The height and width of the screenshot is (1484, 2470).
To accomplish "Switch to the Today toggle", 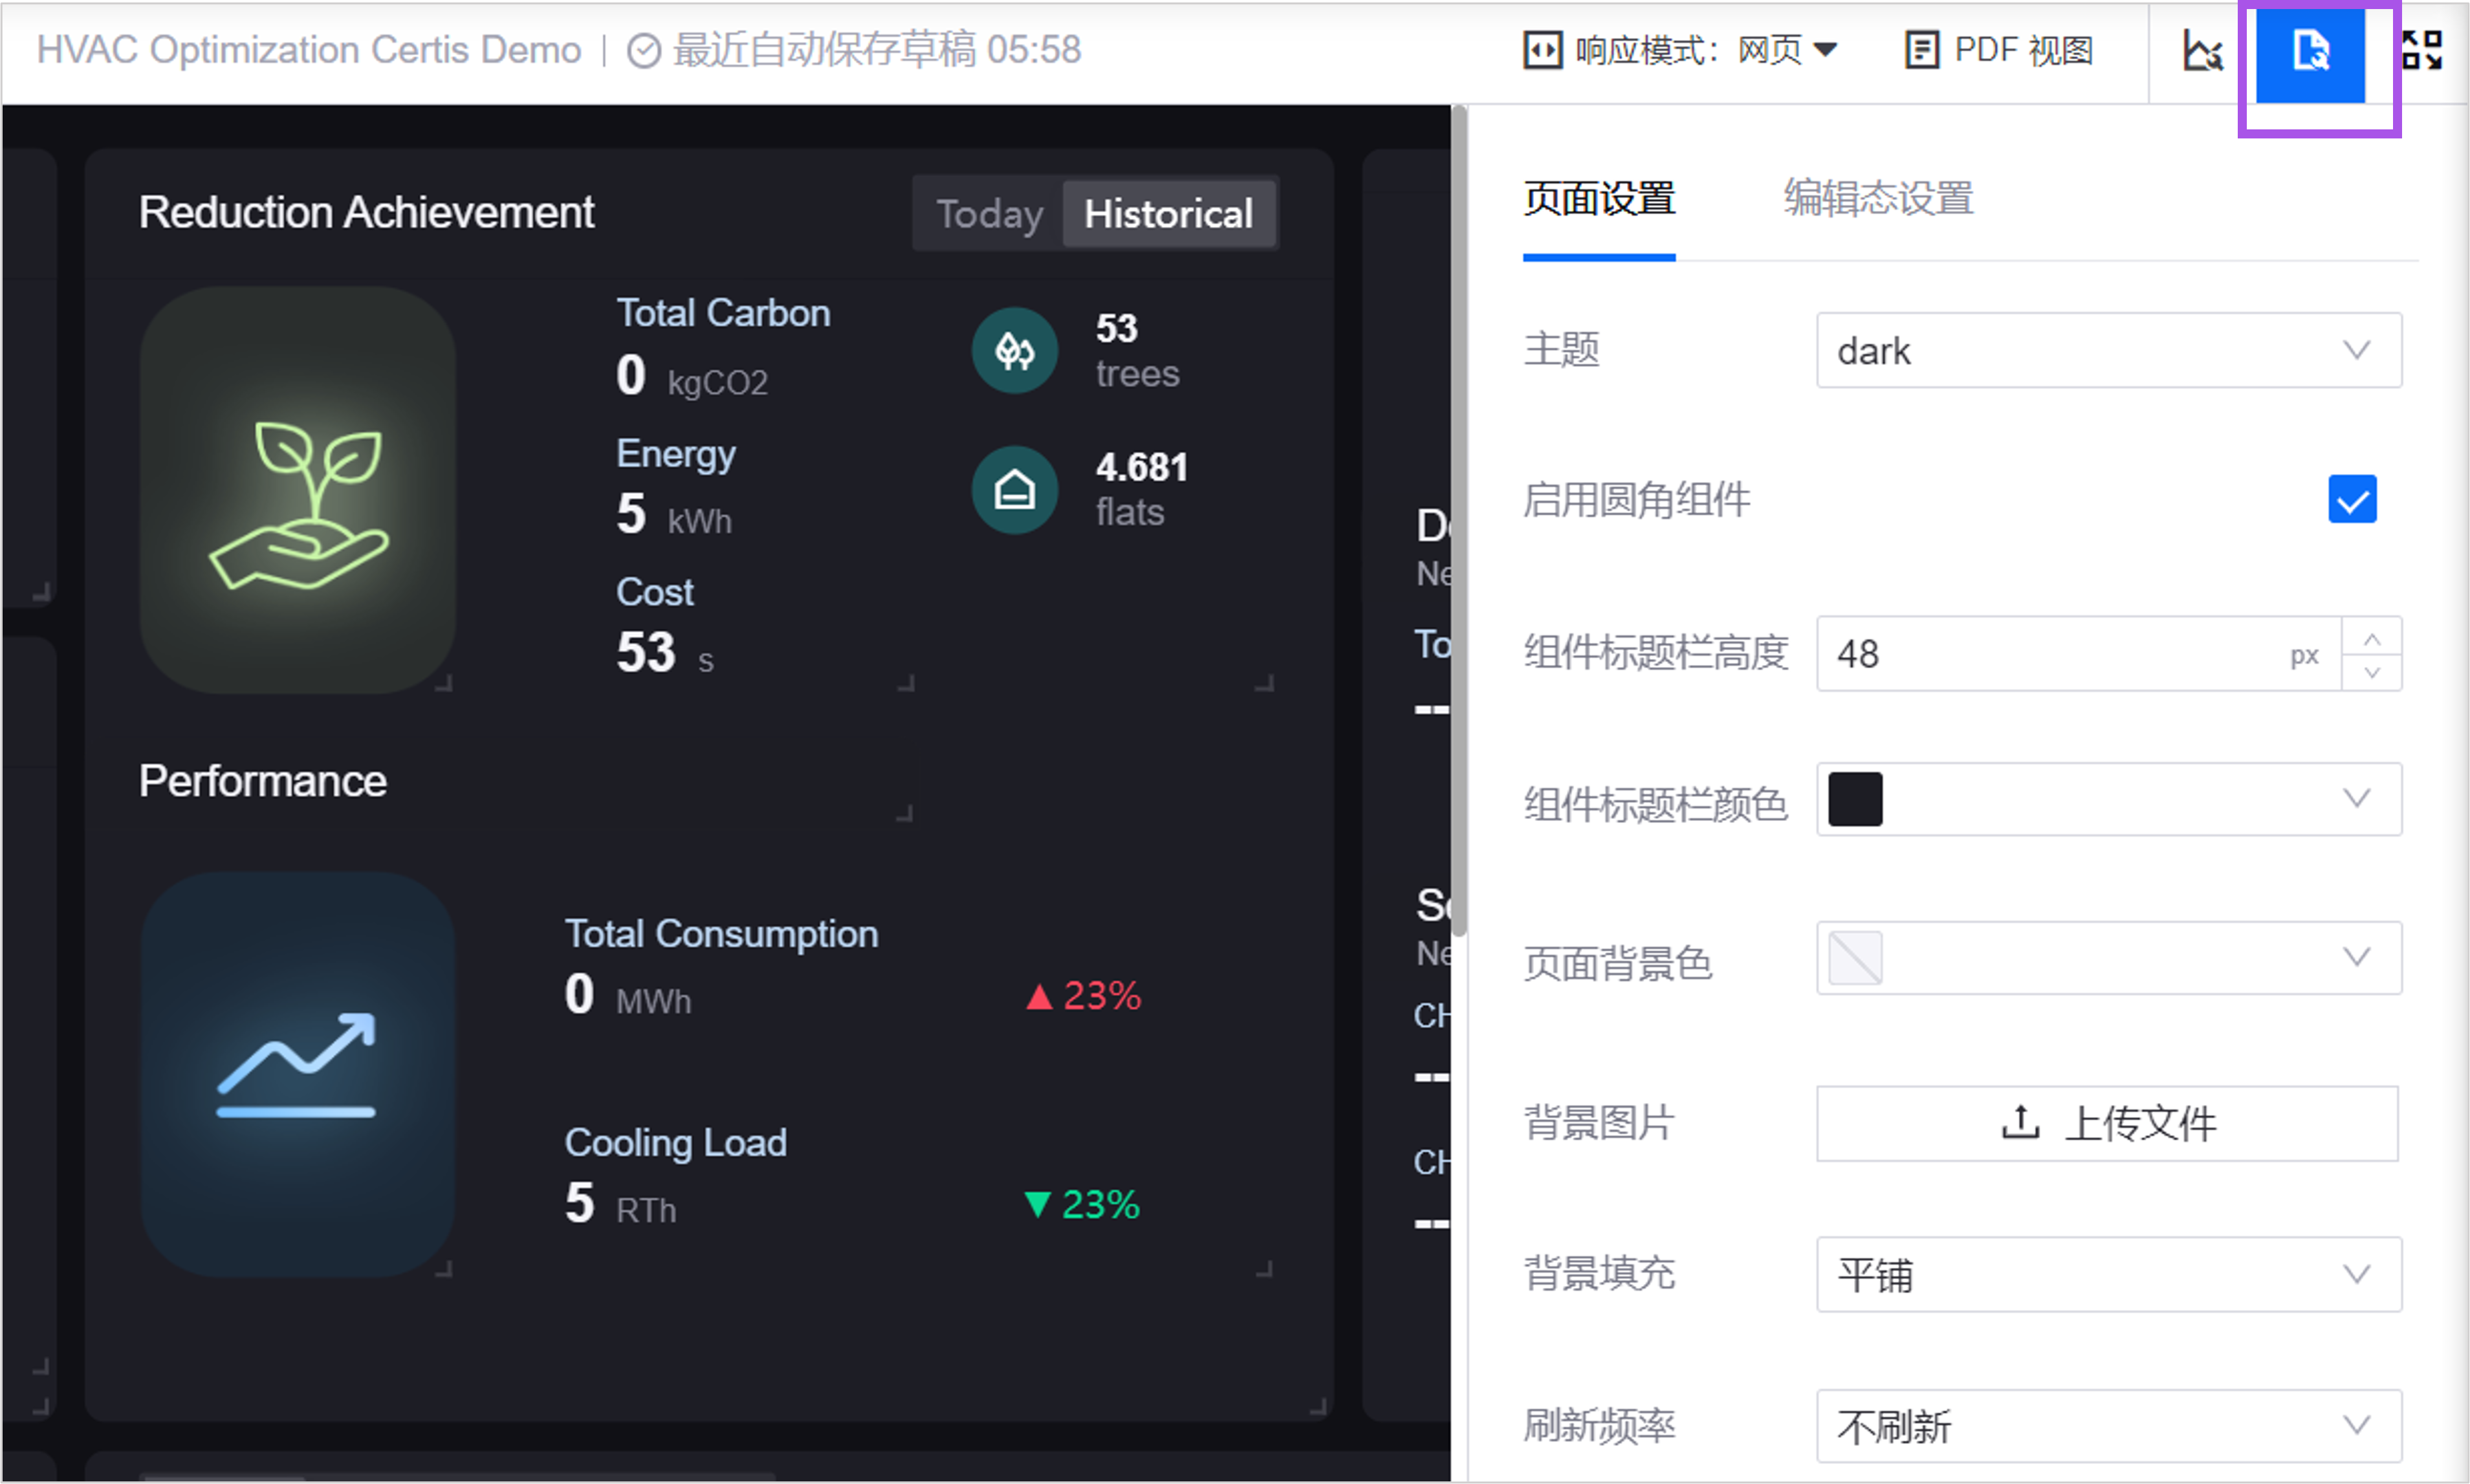I will [989, 213].
